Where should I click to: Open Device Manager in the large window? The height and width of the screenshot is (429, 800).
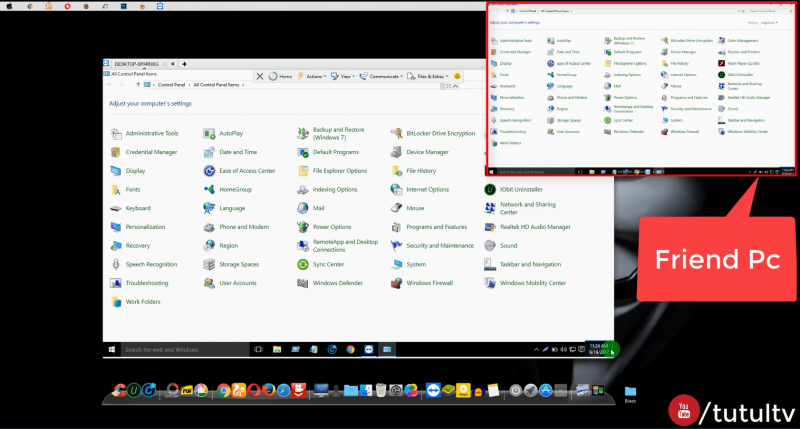point(427,152)
